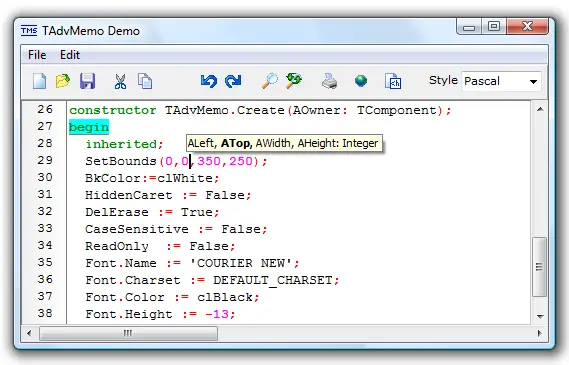The image size is (569, 365).
Task: Click line number 38 in gutter
Action: 45,313
